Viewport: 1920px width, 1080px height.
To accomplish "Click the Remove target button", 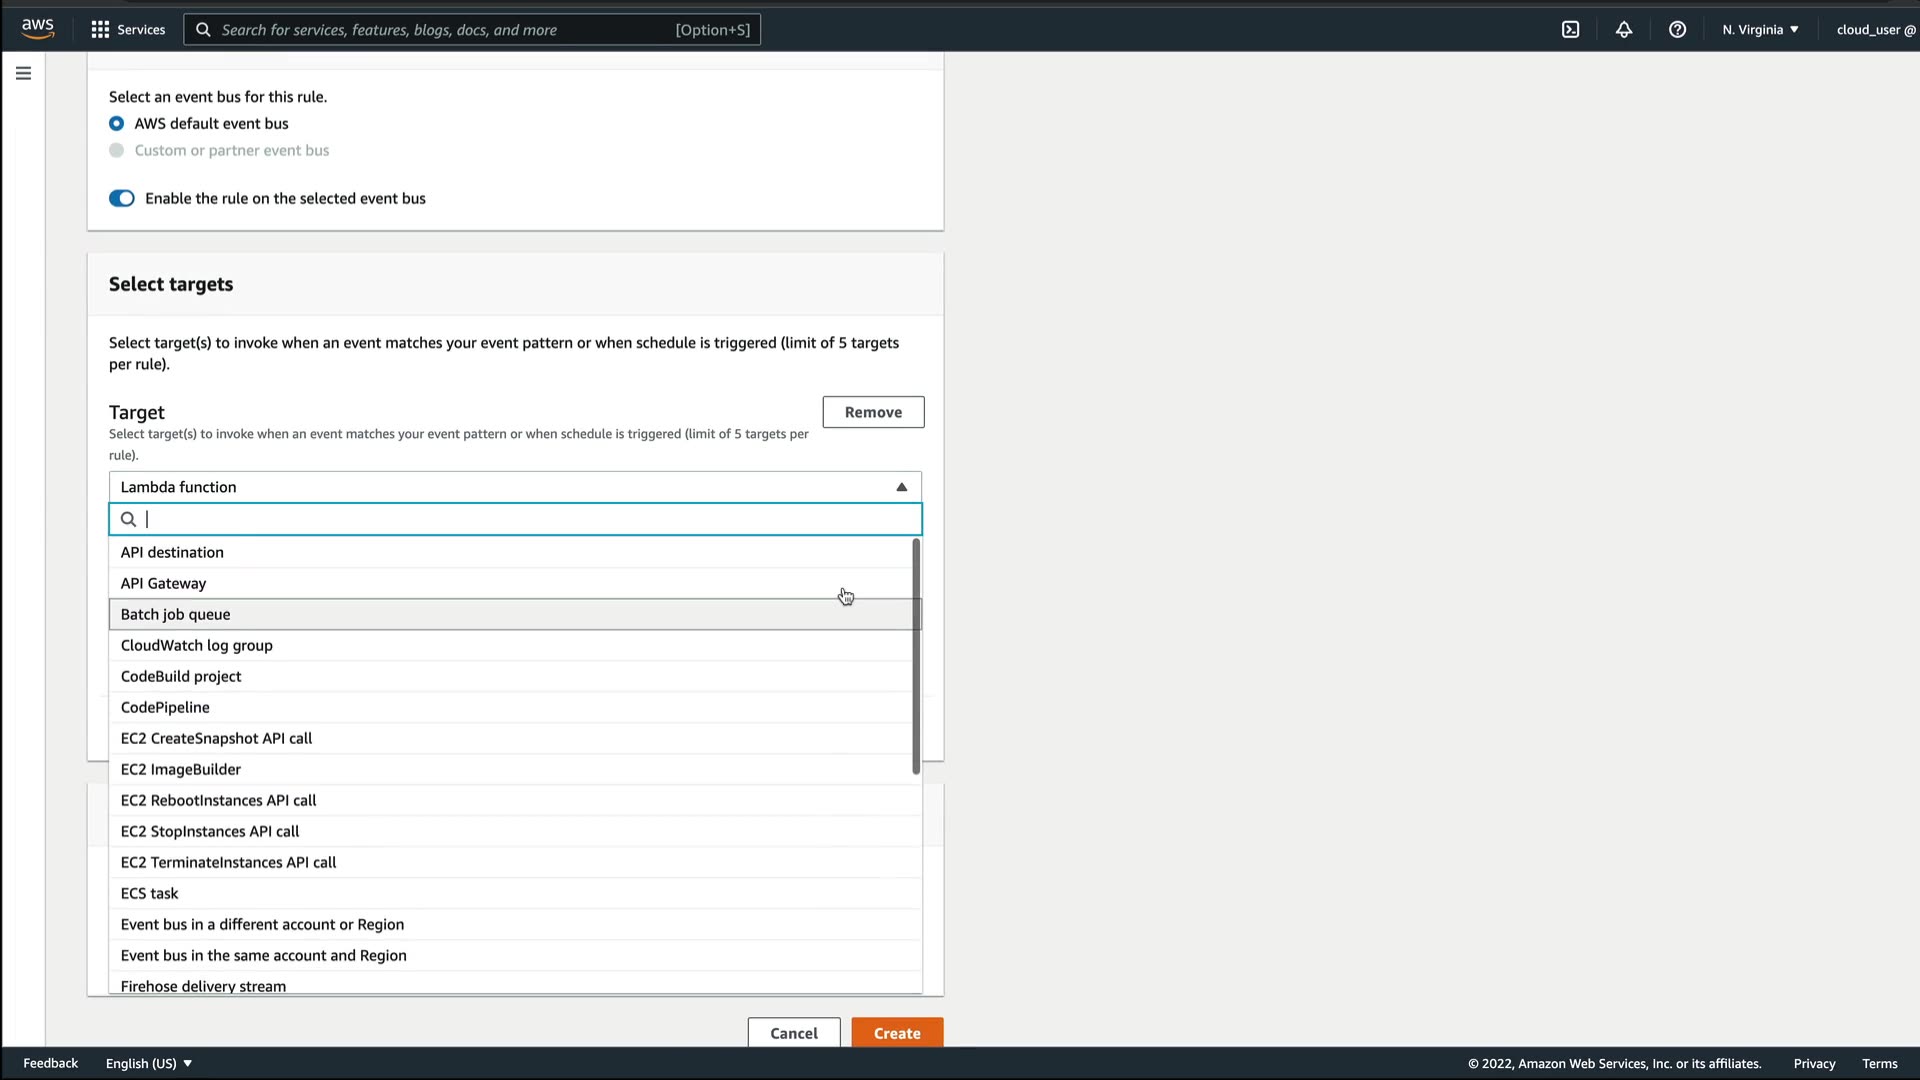I will click(x=872, y=412).
